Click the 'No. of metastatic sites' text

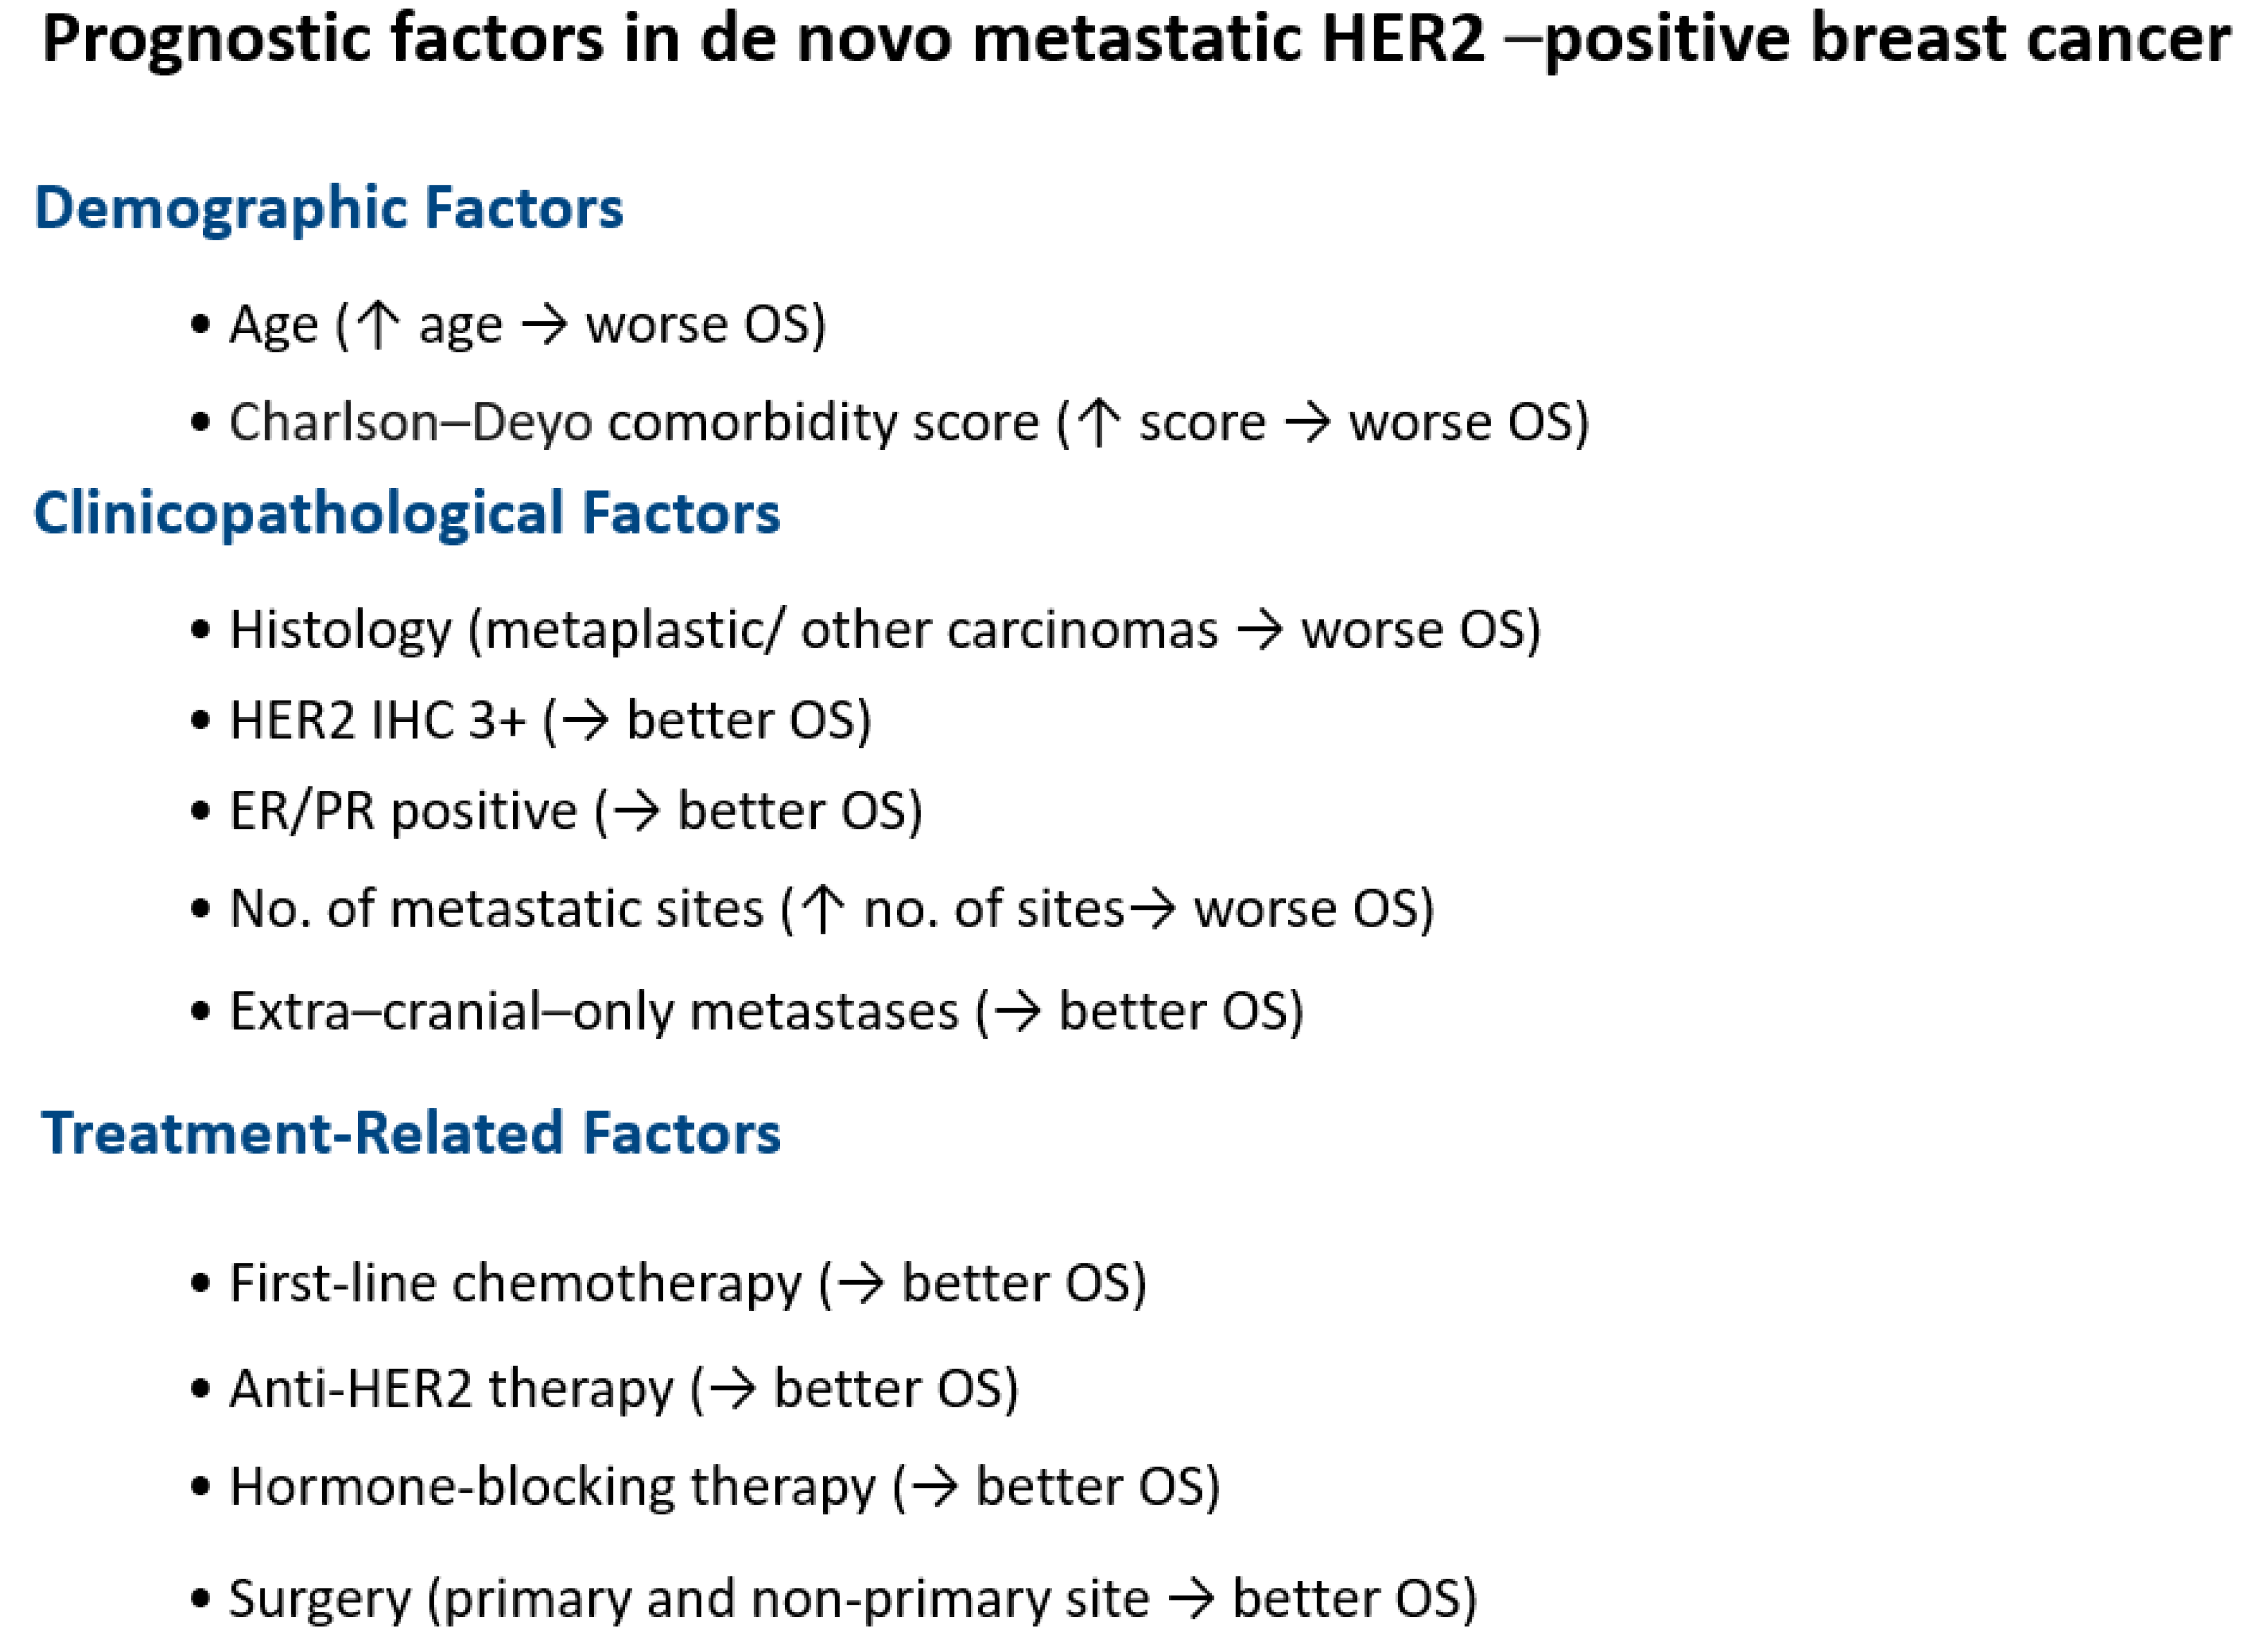click(496, 909)
